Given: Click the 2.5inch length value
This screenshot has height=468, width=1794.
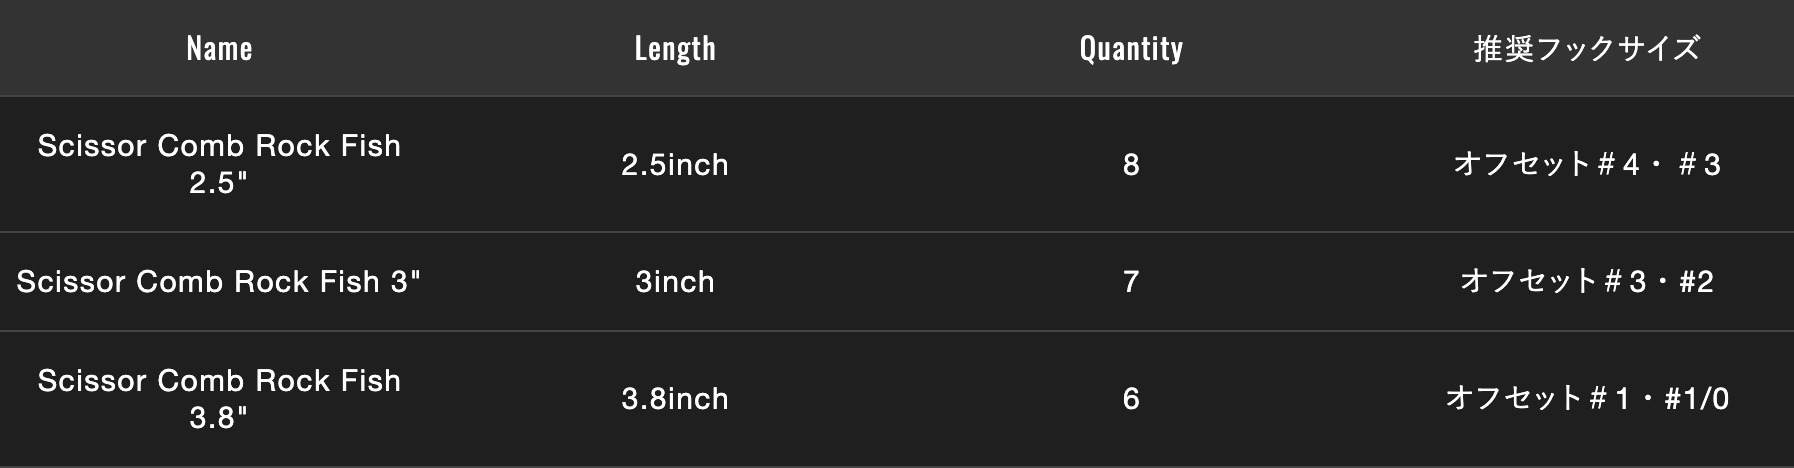Looking at the screenshot, I should click(675, 164).
